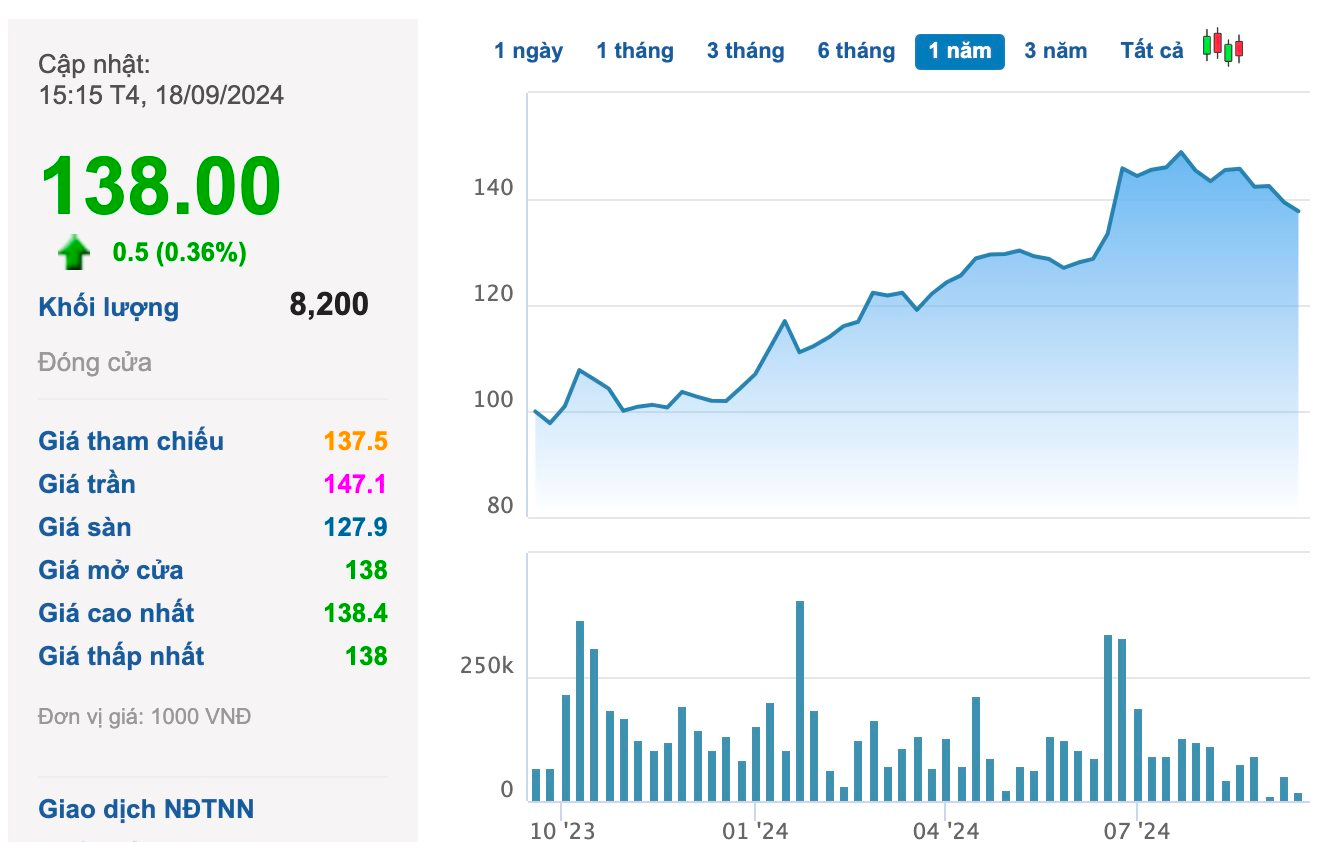Show "Tất cả" price history
The image size is (1324, 842).
(1151, 51)
